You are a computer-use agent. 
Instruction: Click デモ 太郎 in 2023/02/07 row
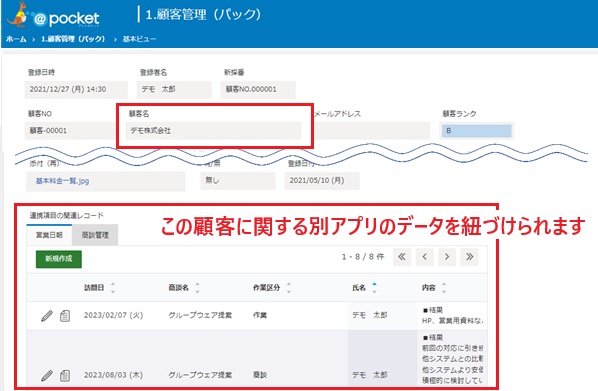[x=370, y=315]
